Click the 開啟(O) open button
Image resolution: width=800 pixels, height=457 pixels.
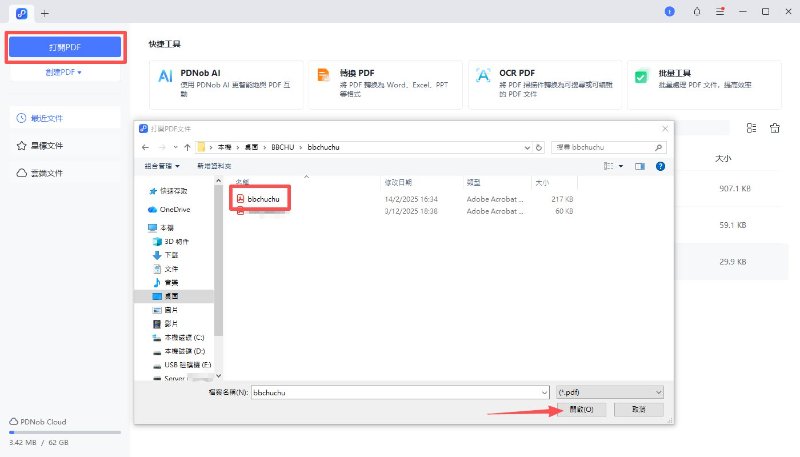coord(582,410)
